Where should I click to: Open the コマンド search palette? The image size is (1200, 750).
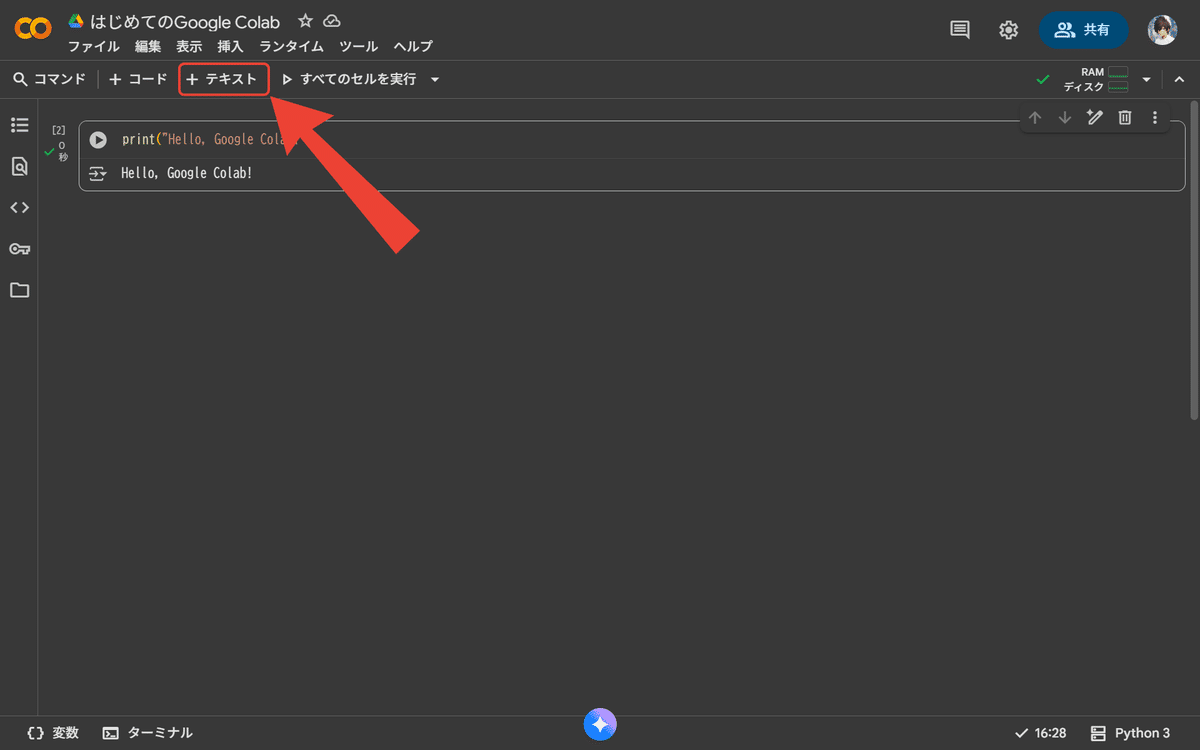pyautogui.click(x=50, y=79)
